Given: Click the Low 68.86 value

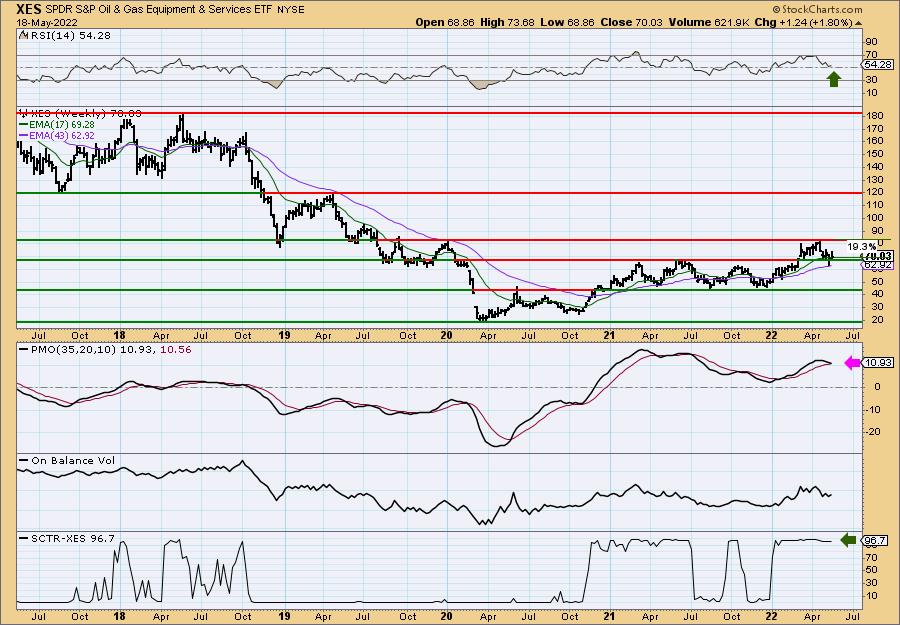Looking at the screenshot, I should tap(568, 22).
